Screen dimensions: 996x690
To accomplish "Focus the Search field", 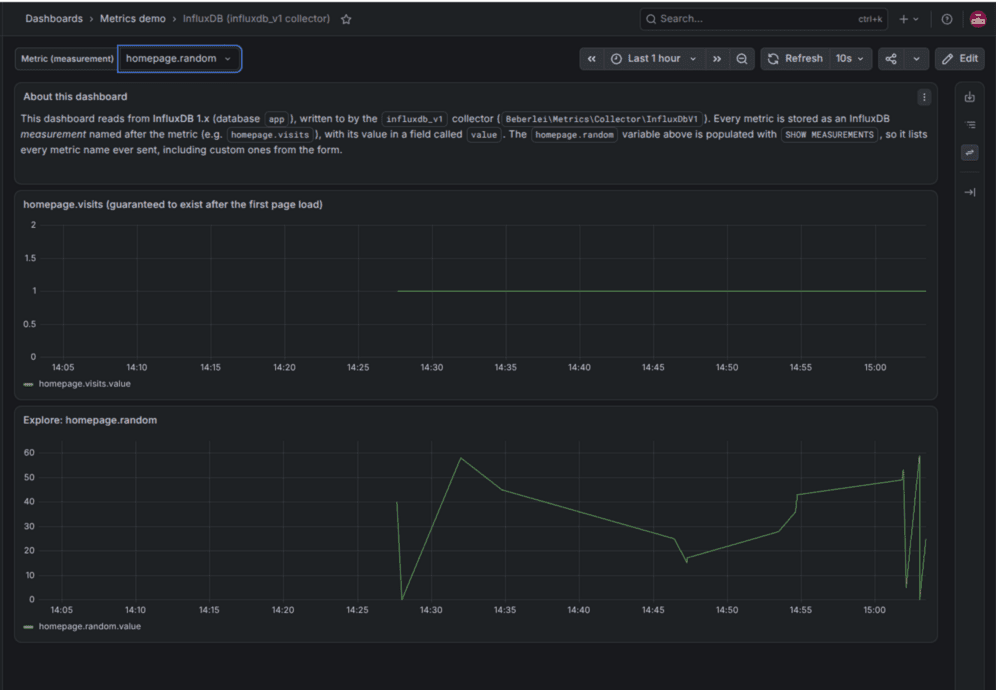I will [x=764, y=19].
